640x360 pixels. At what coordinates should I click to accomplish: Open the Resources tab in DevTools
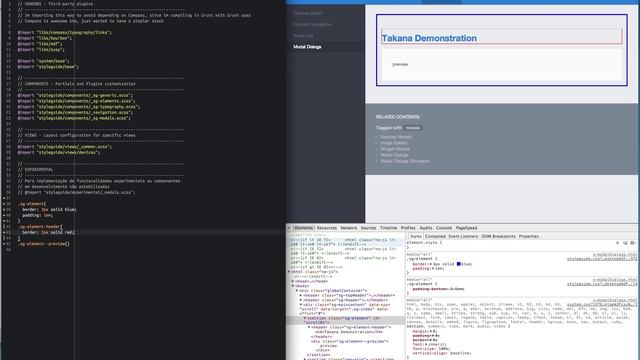click(327, 228)
